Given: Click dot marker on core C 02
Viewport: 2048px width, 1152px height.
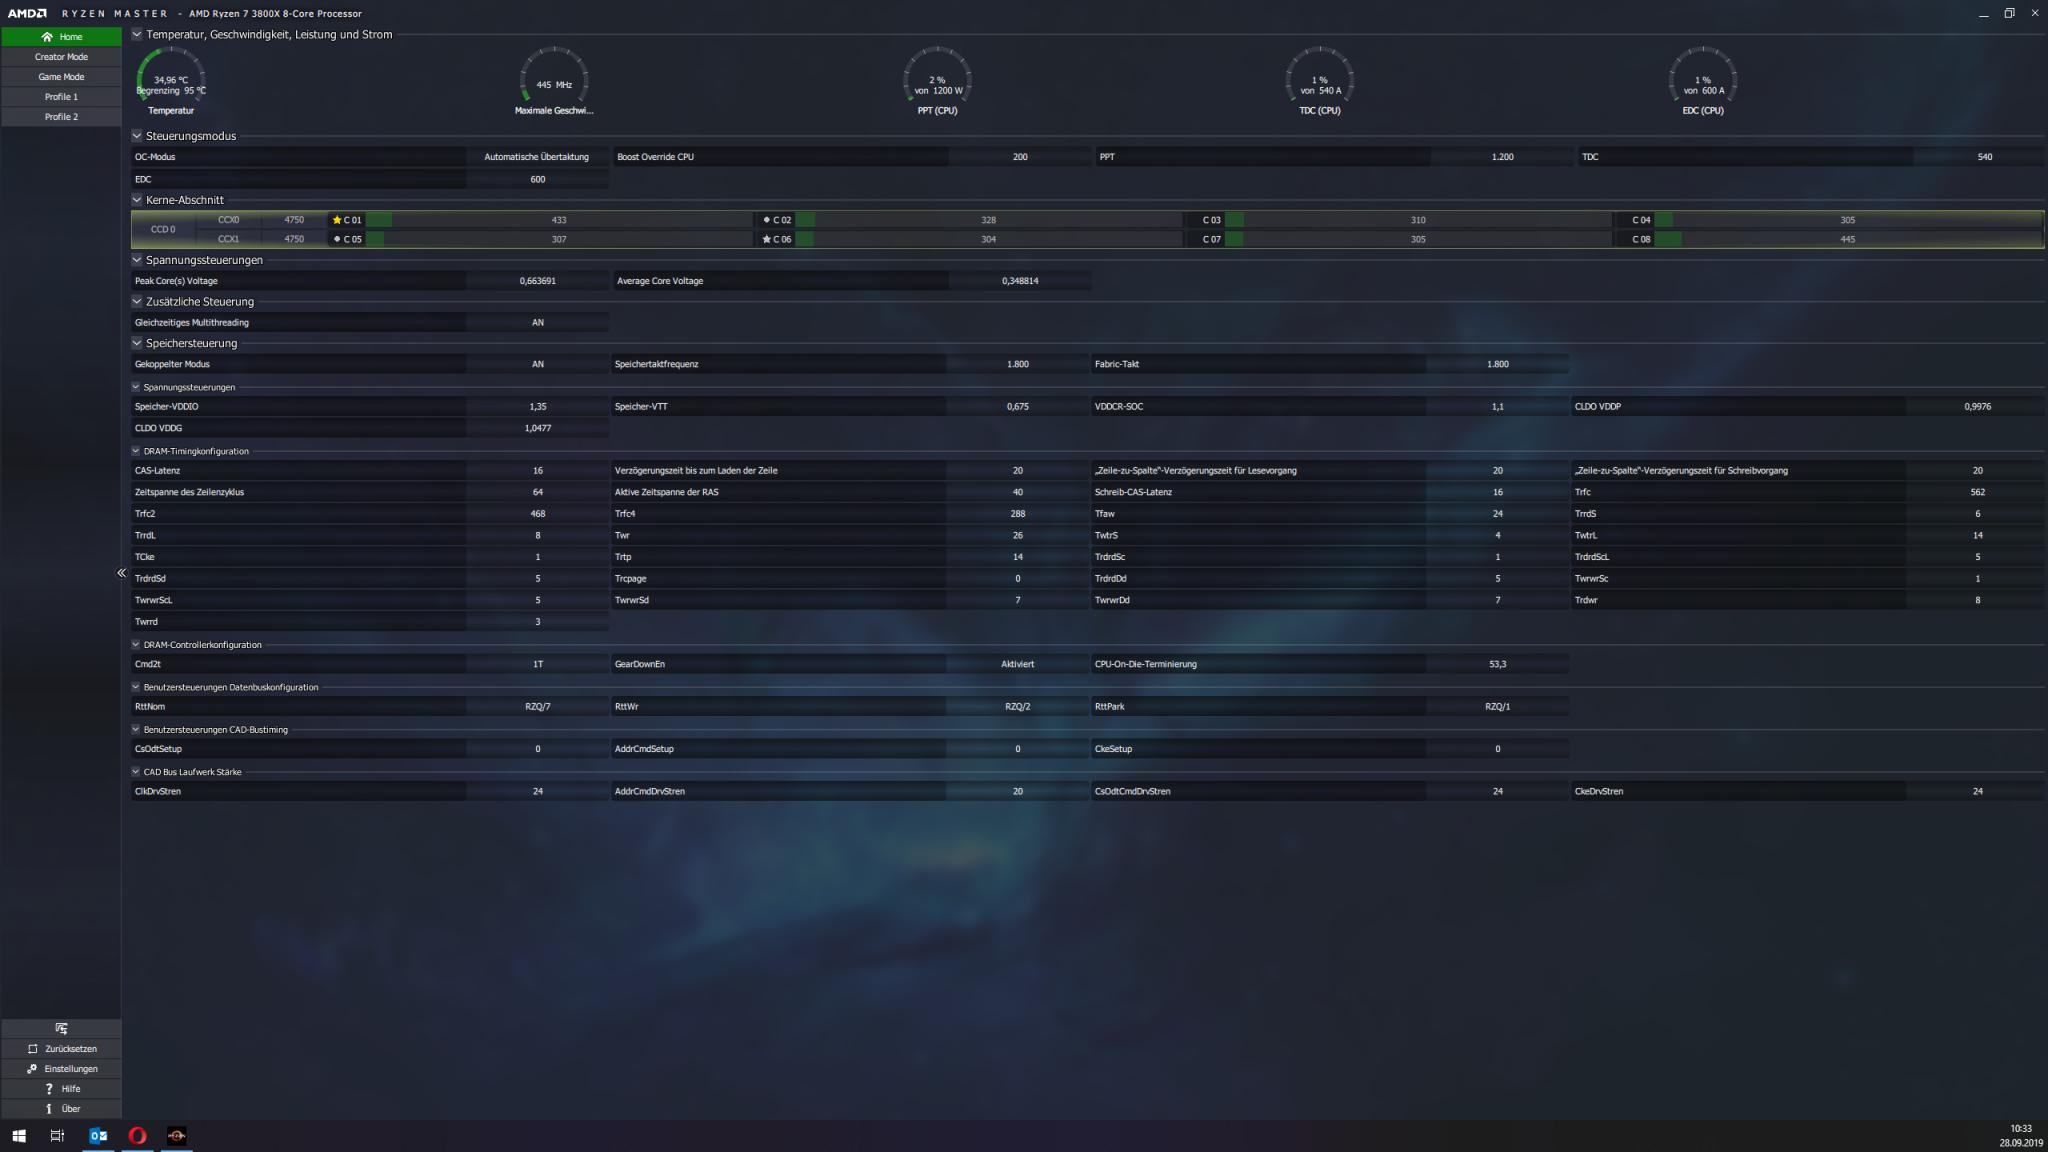Looking at the screenshot, I should [x=766, y=220].
